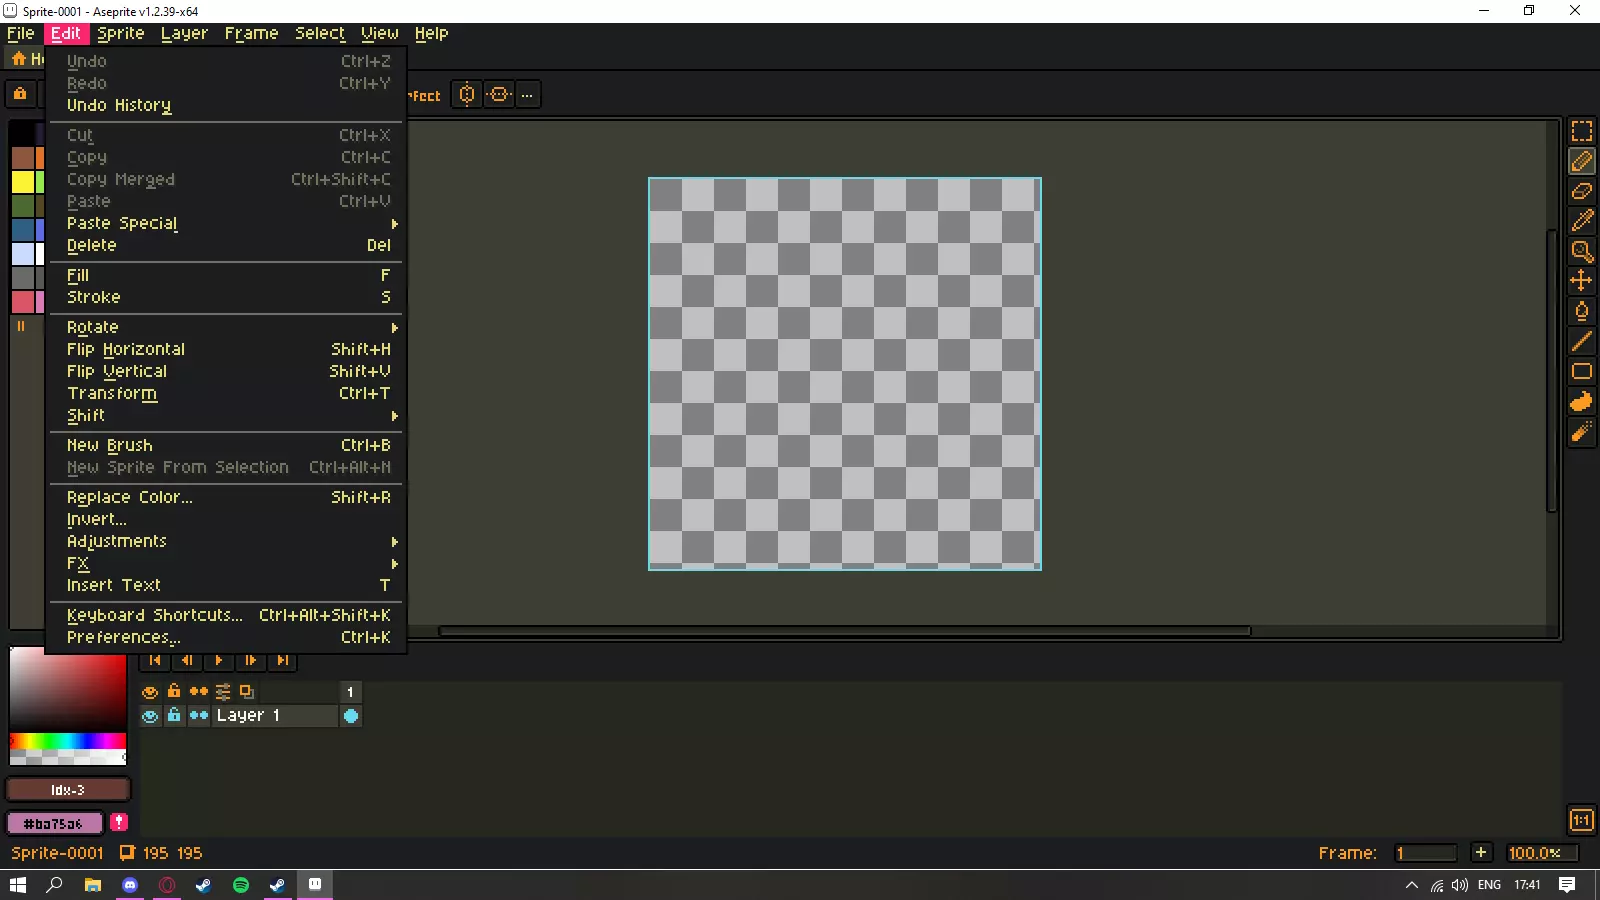Click the yellow palette swatch
The height and width of the screenshot is (900, 1600).
(x=22, y=182)
